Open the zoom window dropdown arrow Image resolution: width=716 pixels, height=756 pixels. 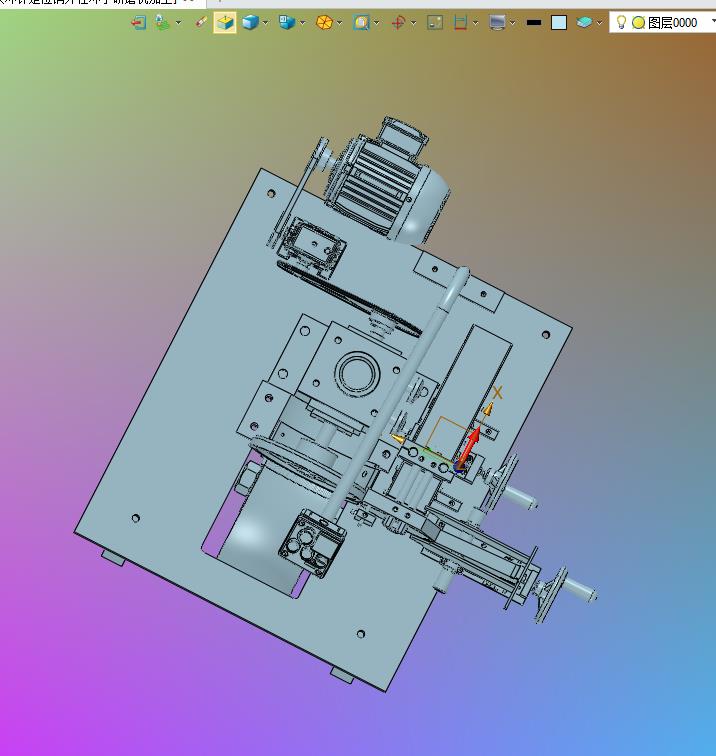[x=377, y=23]
